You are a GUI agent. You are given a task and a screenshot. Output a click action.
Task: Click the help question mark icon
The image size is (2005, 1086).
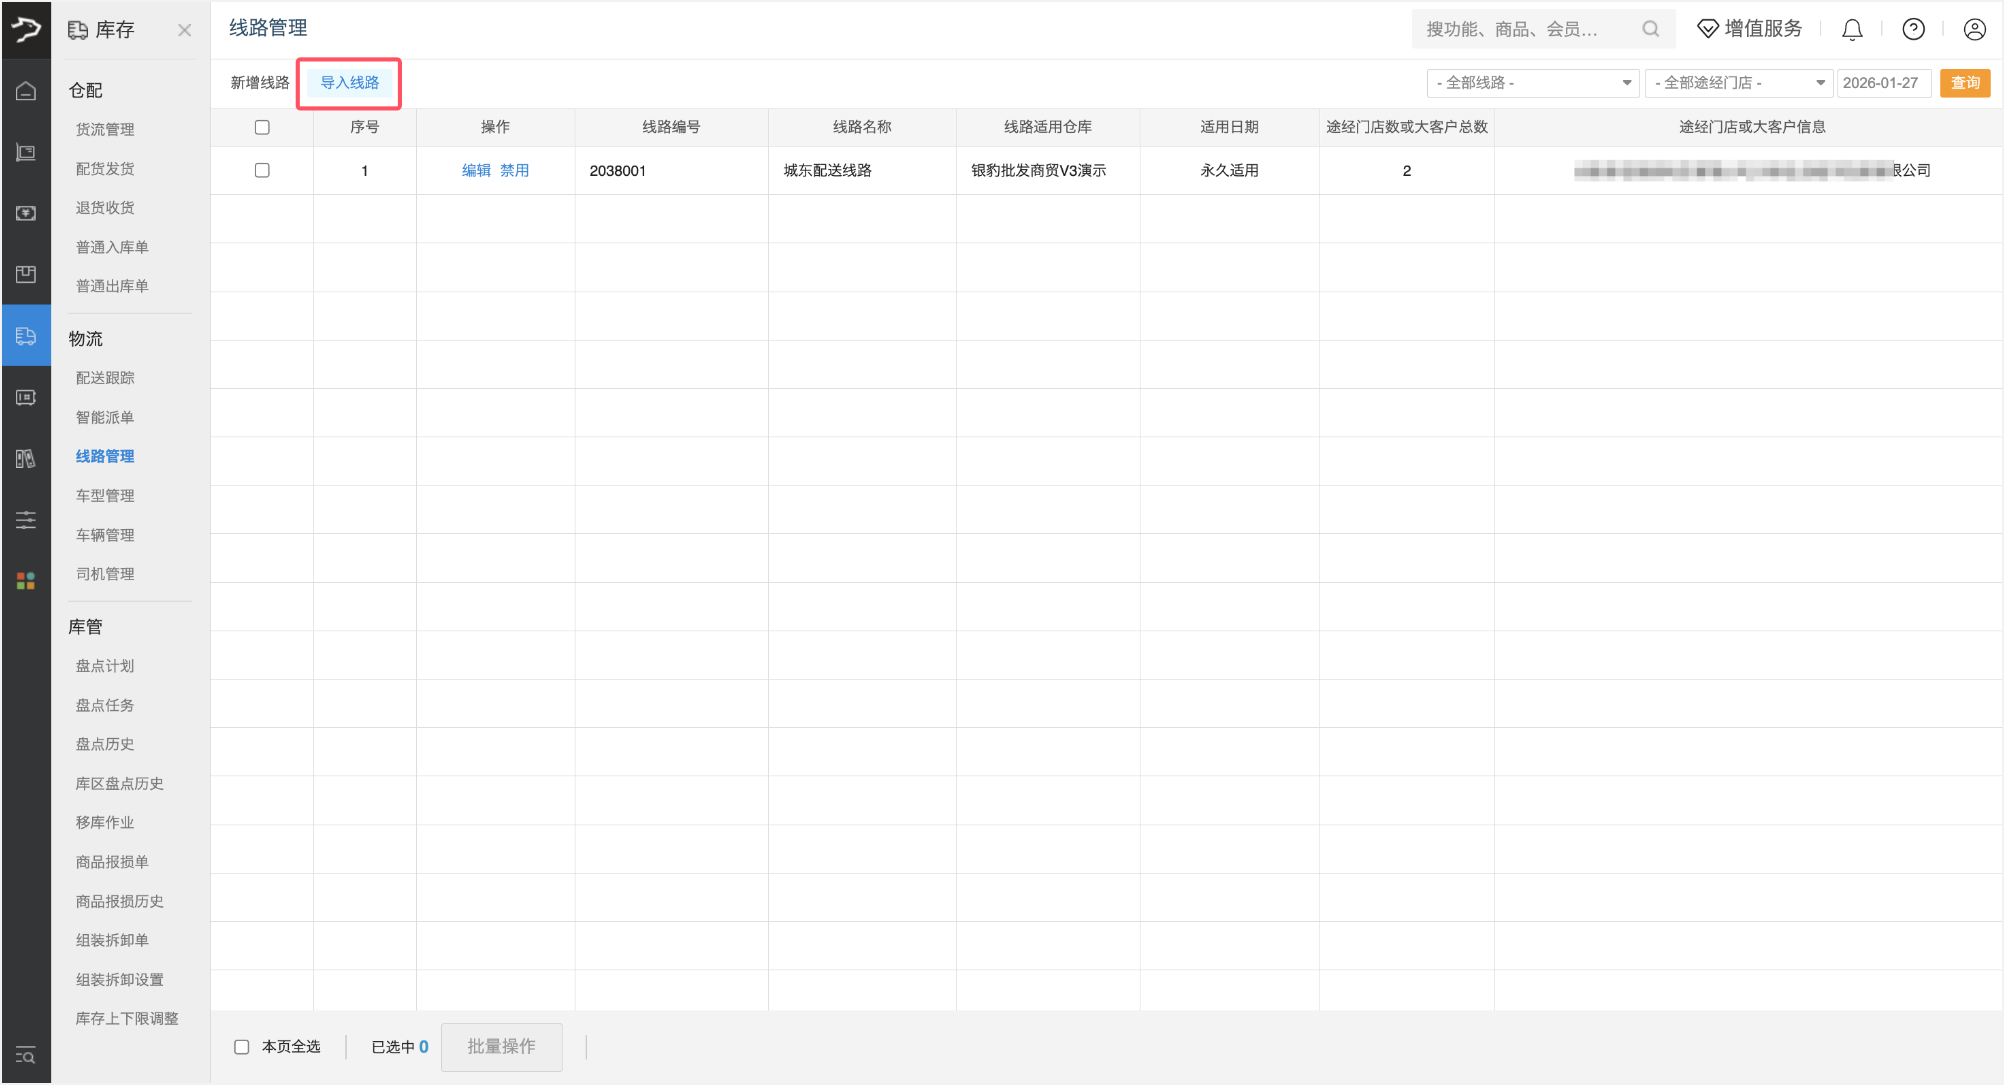click(1913, 30)
